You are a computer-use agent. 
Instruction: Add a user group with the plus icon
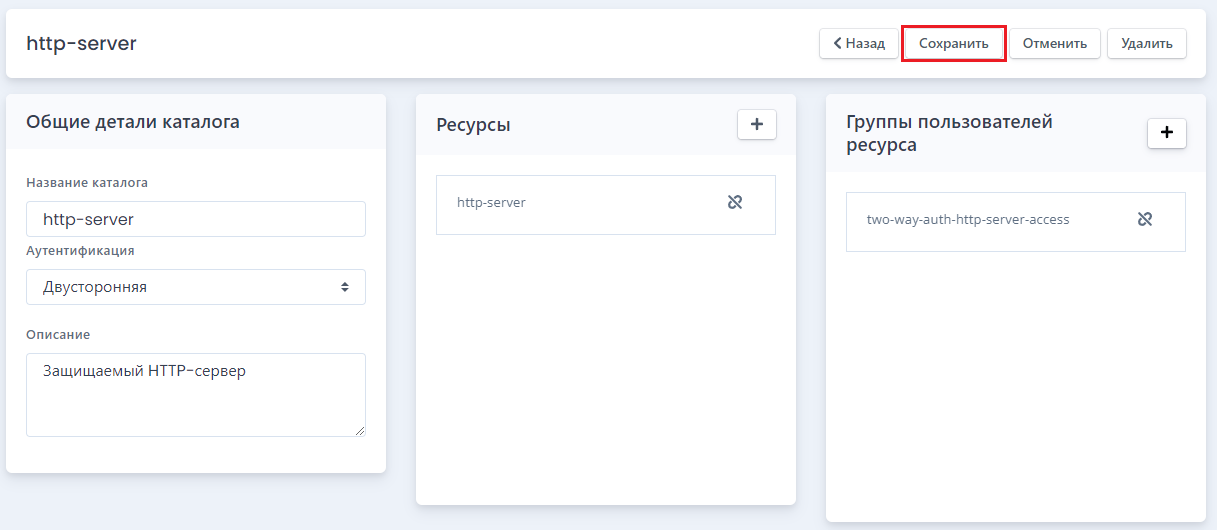tap(1166, 133)
